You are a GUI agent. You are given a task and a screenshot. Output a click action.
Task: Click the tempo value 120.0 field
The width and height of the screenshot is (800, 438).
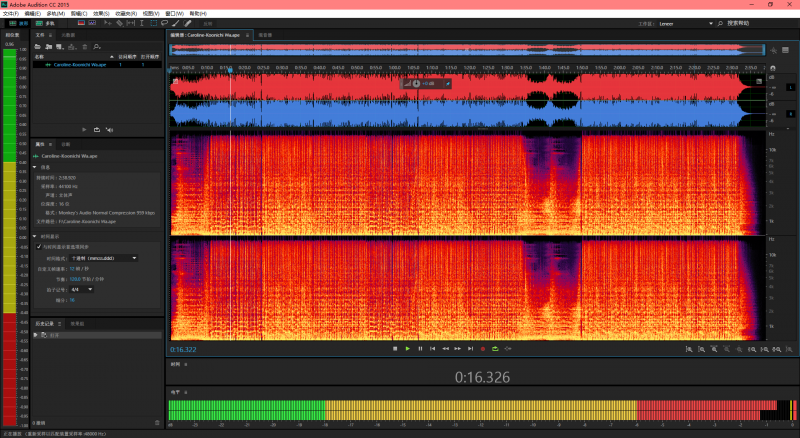click(x=74, y=279)
